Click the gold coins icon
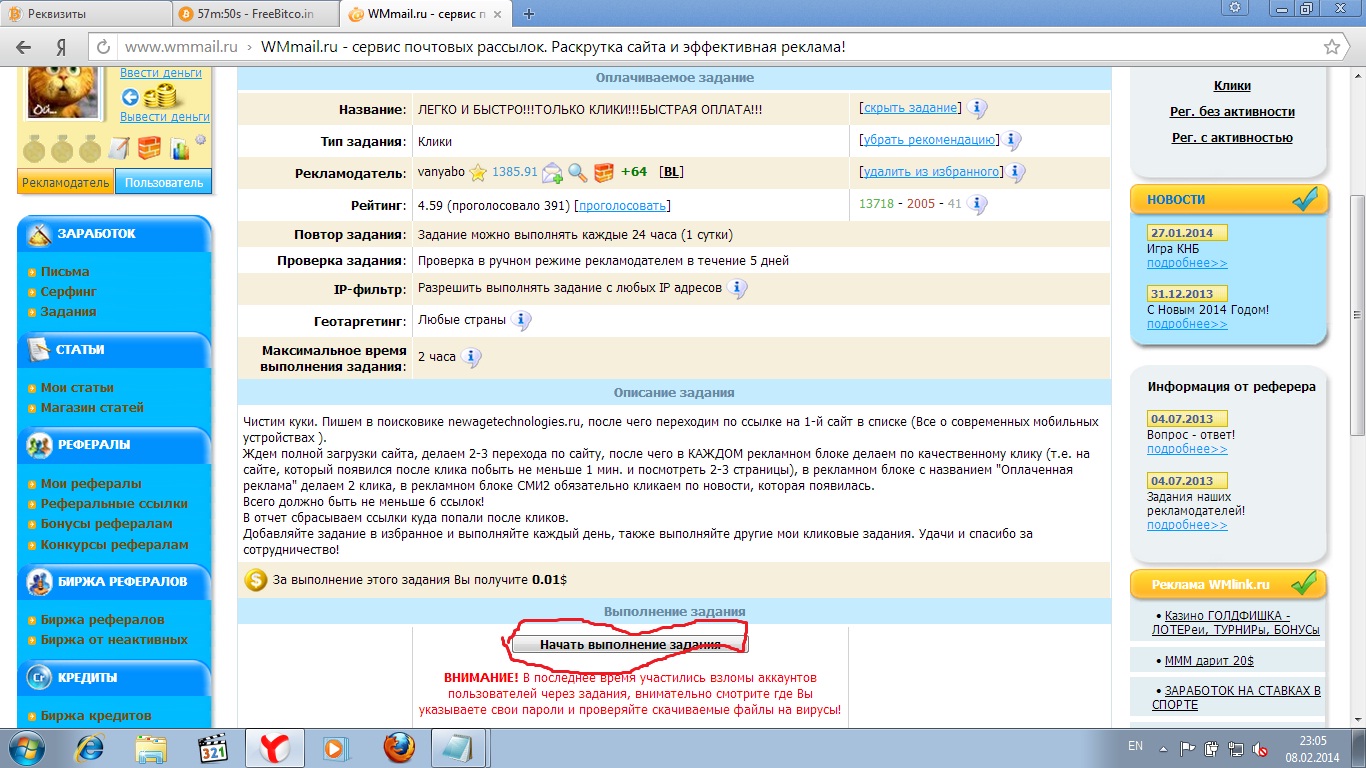The width and height of the screenshot is (1366, 768). pyautogui.click(x=160, y=97)
